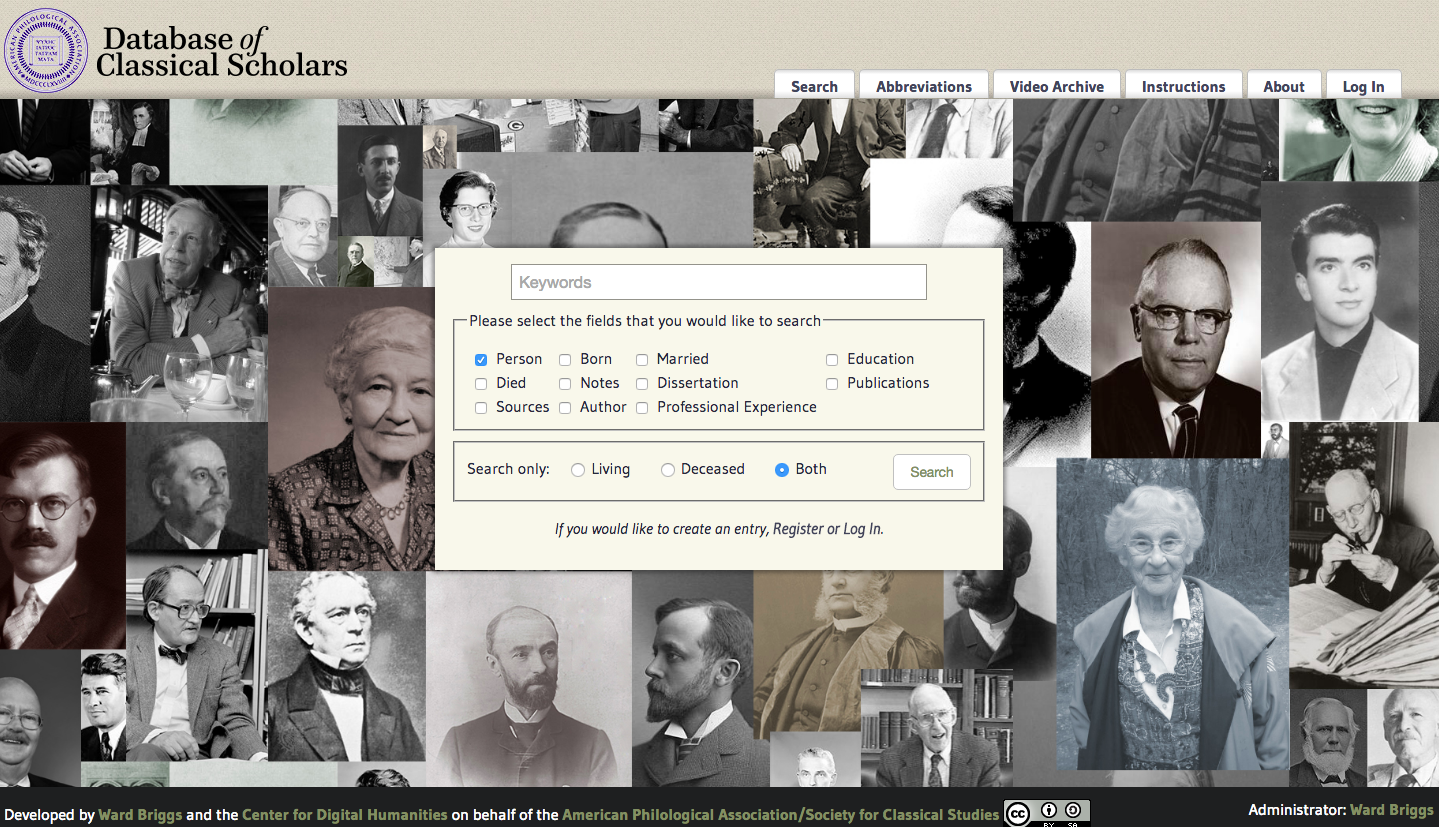Focus the Keywords search field
1439x827 pixels.
(719, 282)
